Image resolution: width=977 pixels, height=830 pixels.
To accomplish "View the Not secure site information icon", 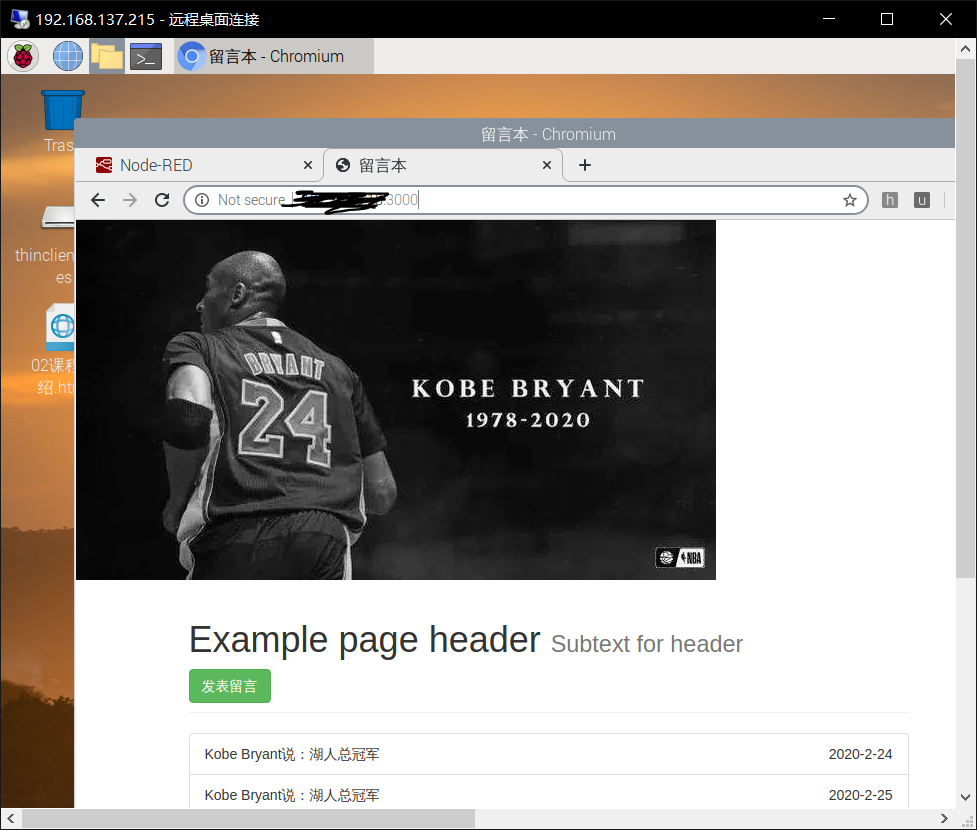I will click(x=202, y=200).
